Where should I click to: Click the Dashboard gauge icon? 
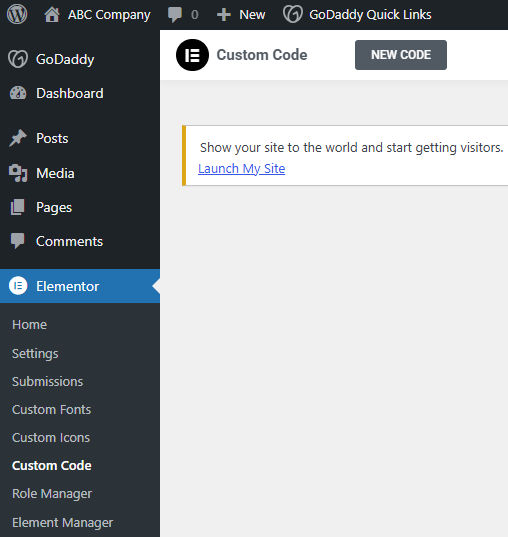tap(18, 93)
